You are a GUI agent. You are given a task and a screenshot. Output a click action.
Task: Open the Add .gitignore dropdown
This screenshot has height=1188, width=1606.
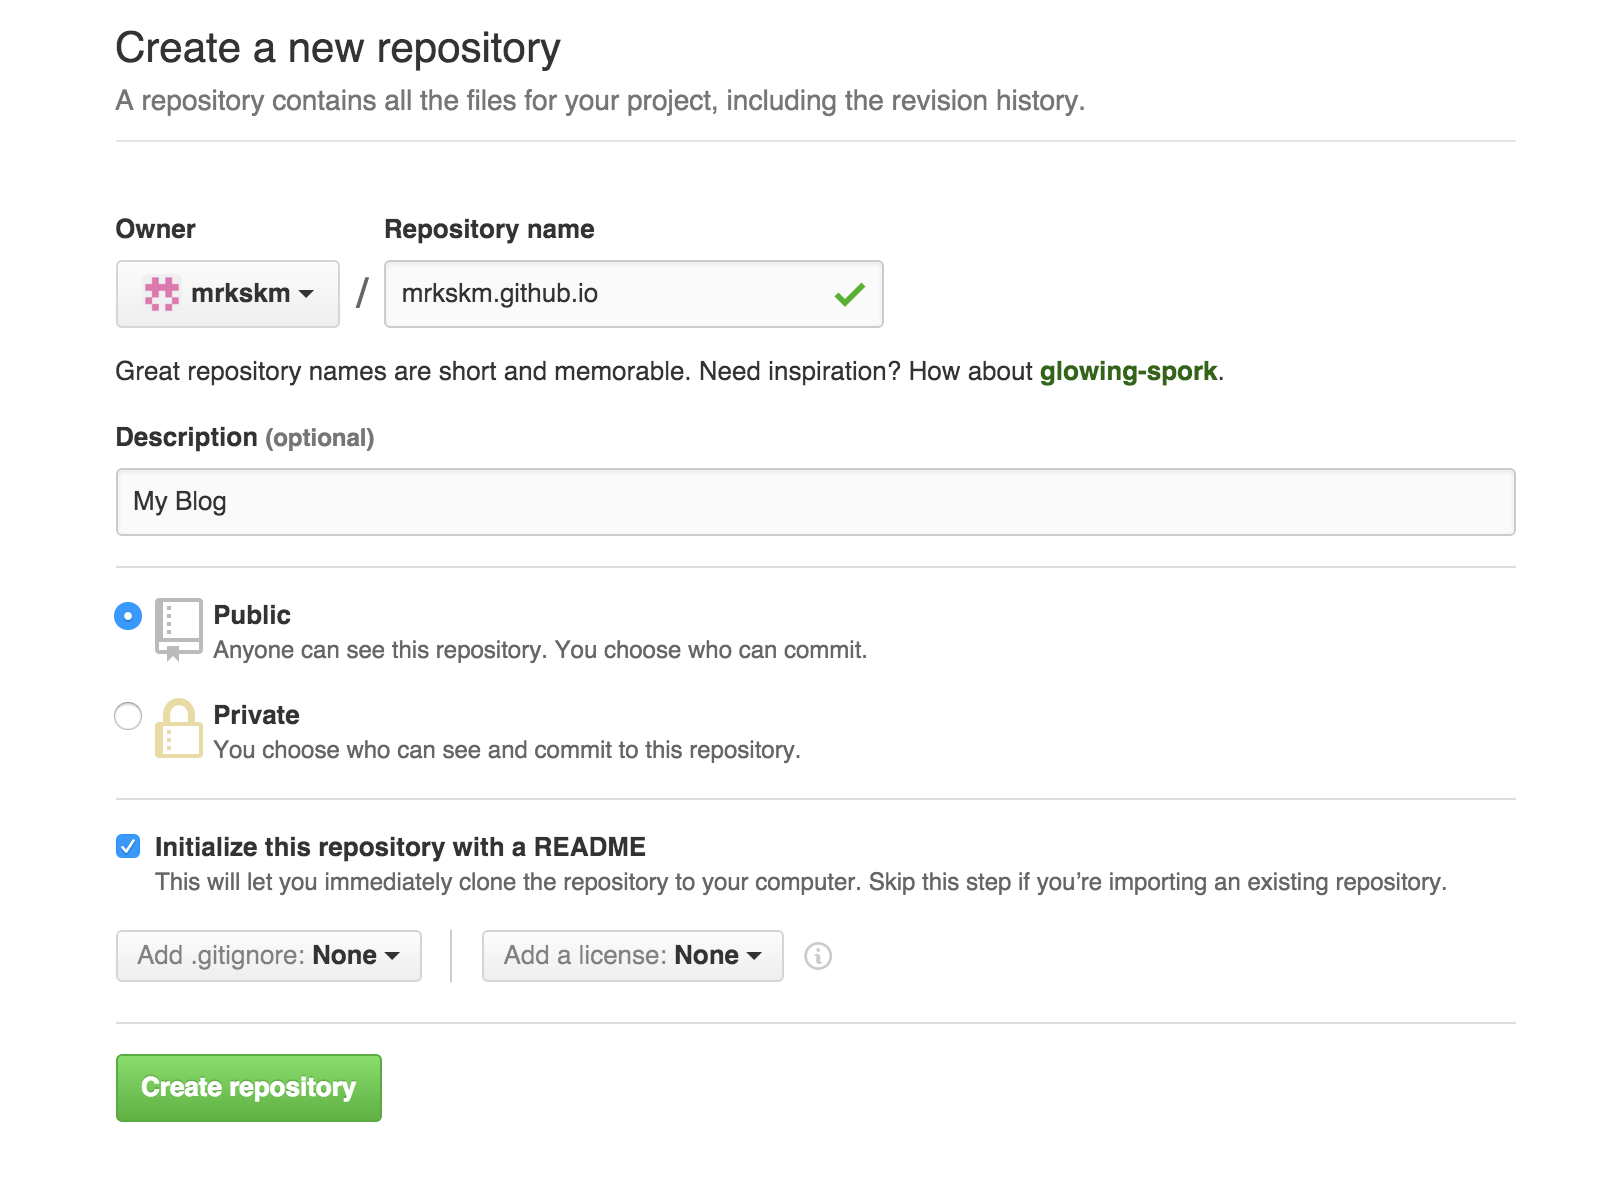click(269, 956)
